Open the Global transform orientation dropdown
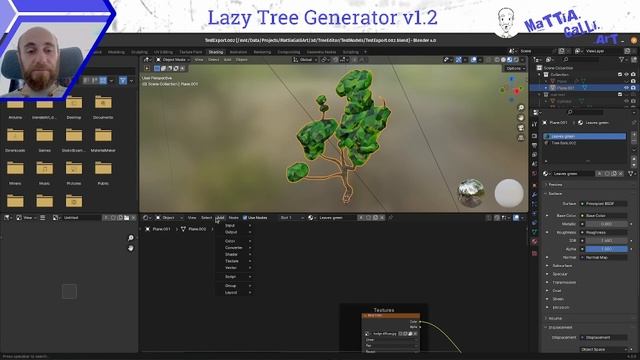The height and width of the screenshot is (360, 640). tap(304, 60)
